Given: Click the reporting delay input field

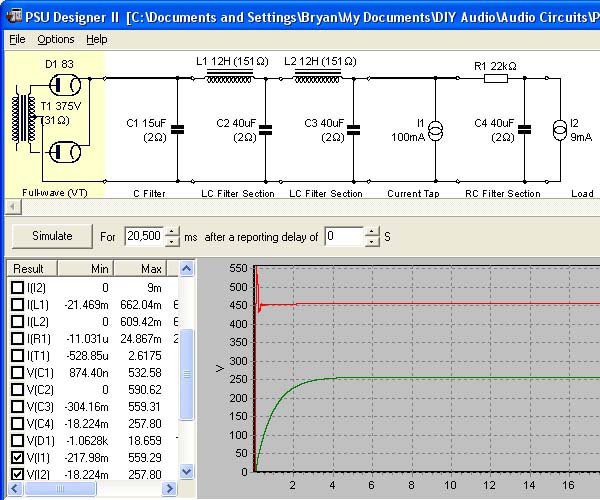Looking at the screenshot, I should [344, 236].
